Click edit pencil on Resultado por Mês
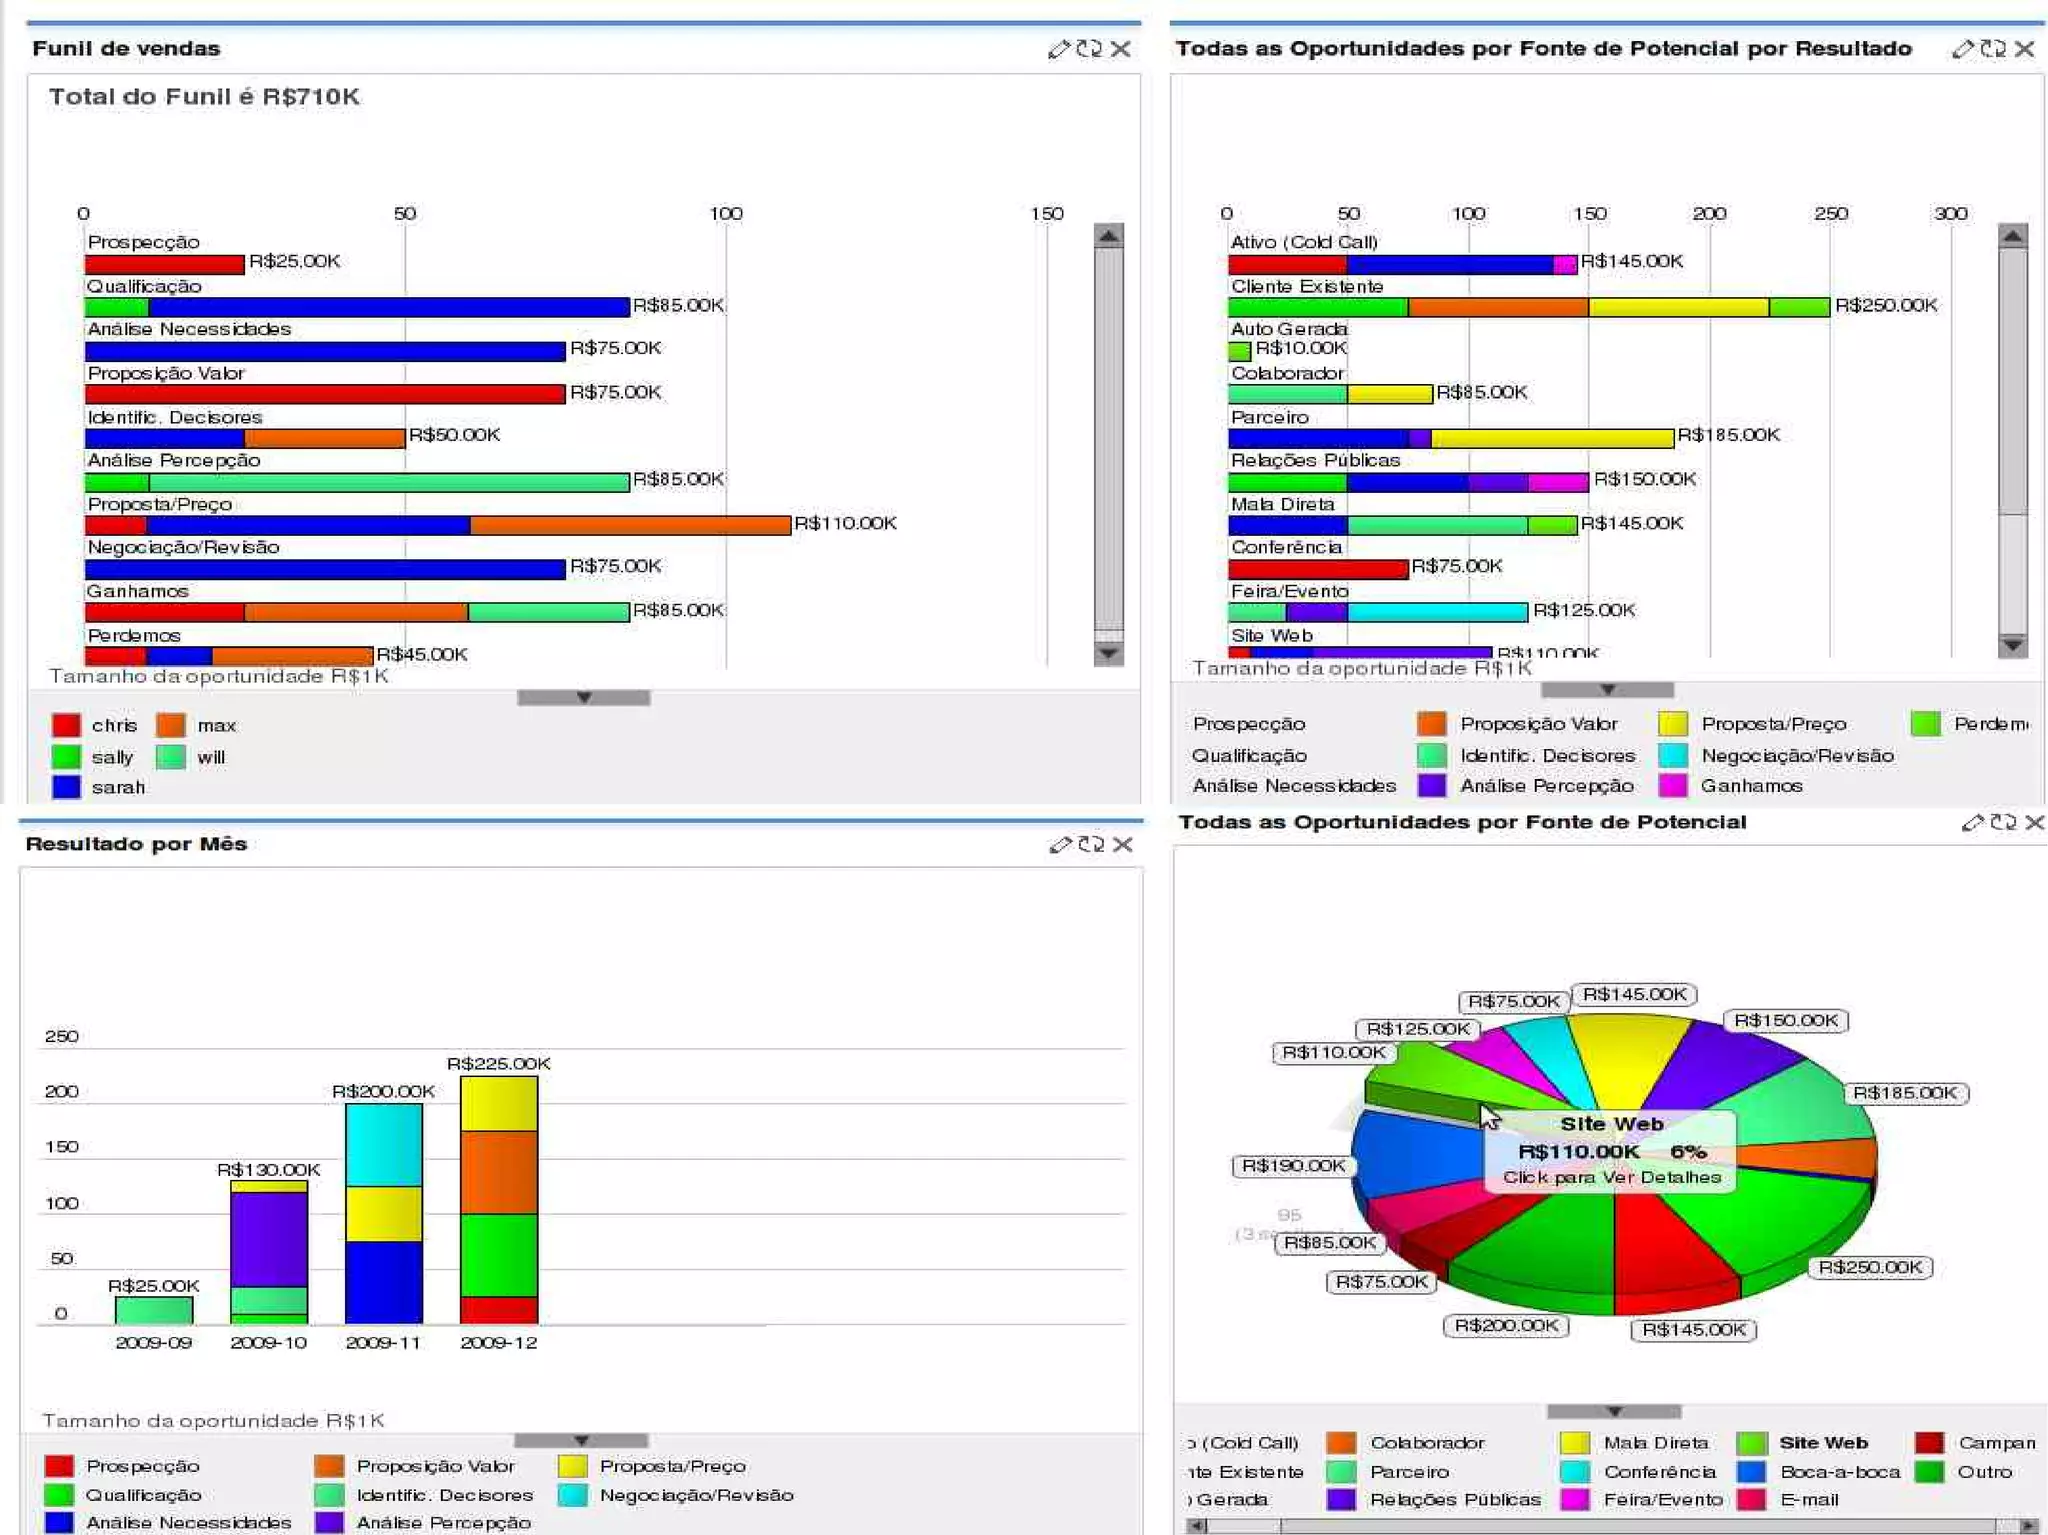The image size is (2048, 1535). (1060, 845)
